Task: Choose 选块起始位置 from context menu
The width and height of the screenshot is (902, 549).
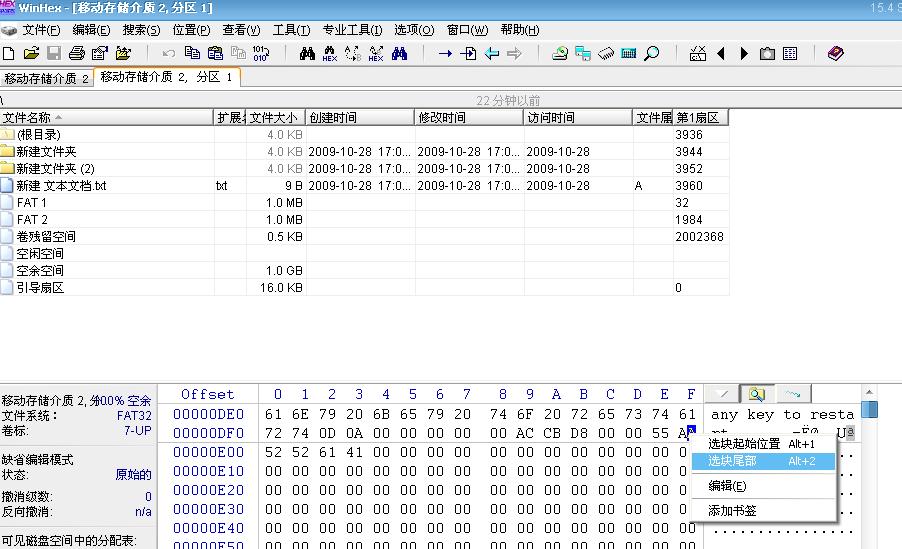Action: pos(763,444)
